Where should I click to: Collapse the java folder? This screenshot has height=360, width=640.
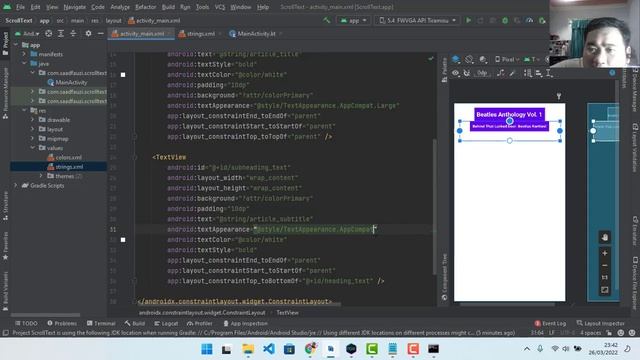(24, 64)
